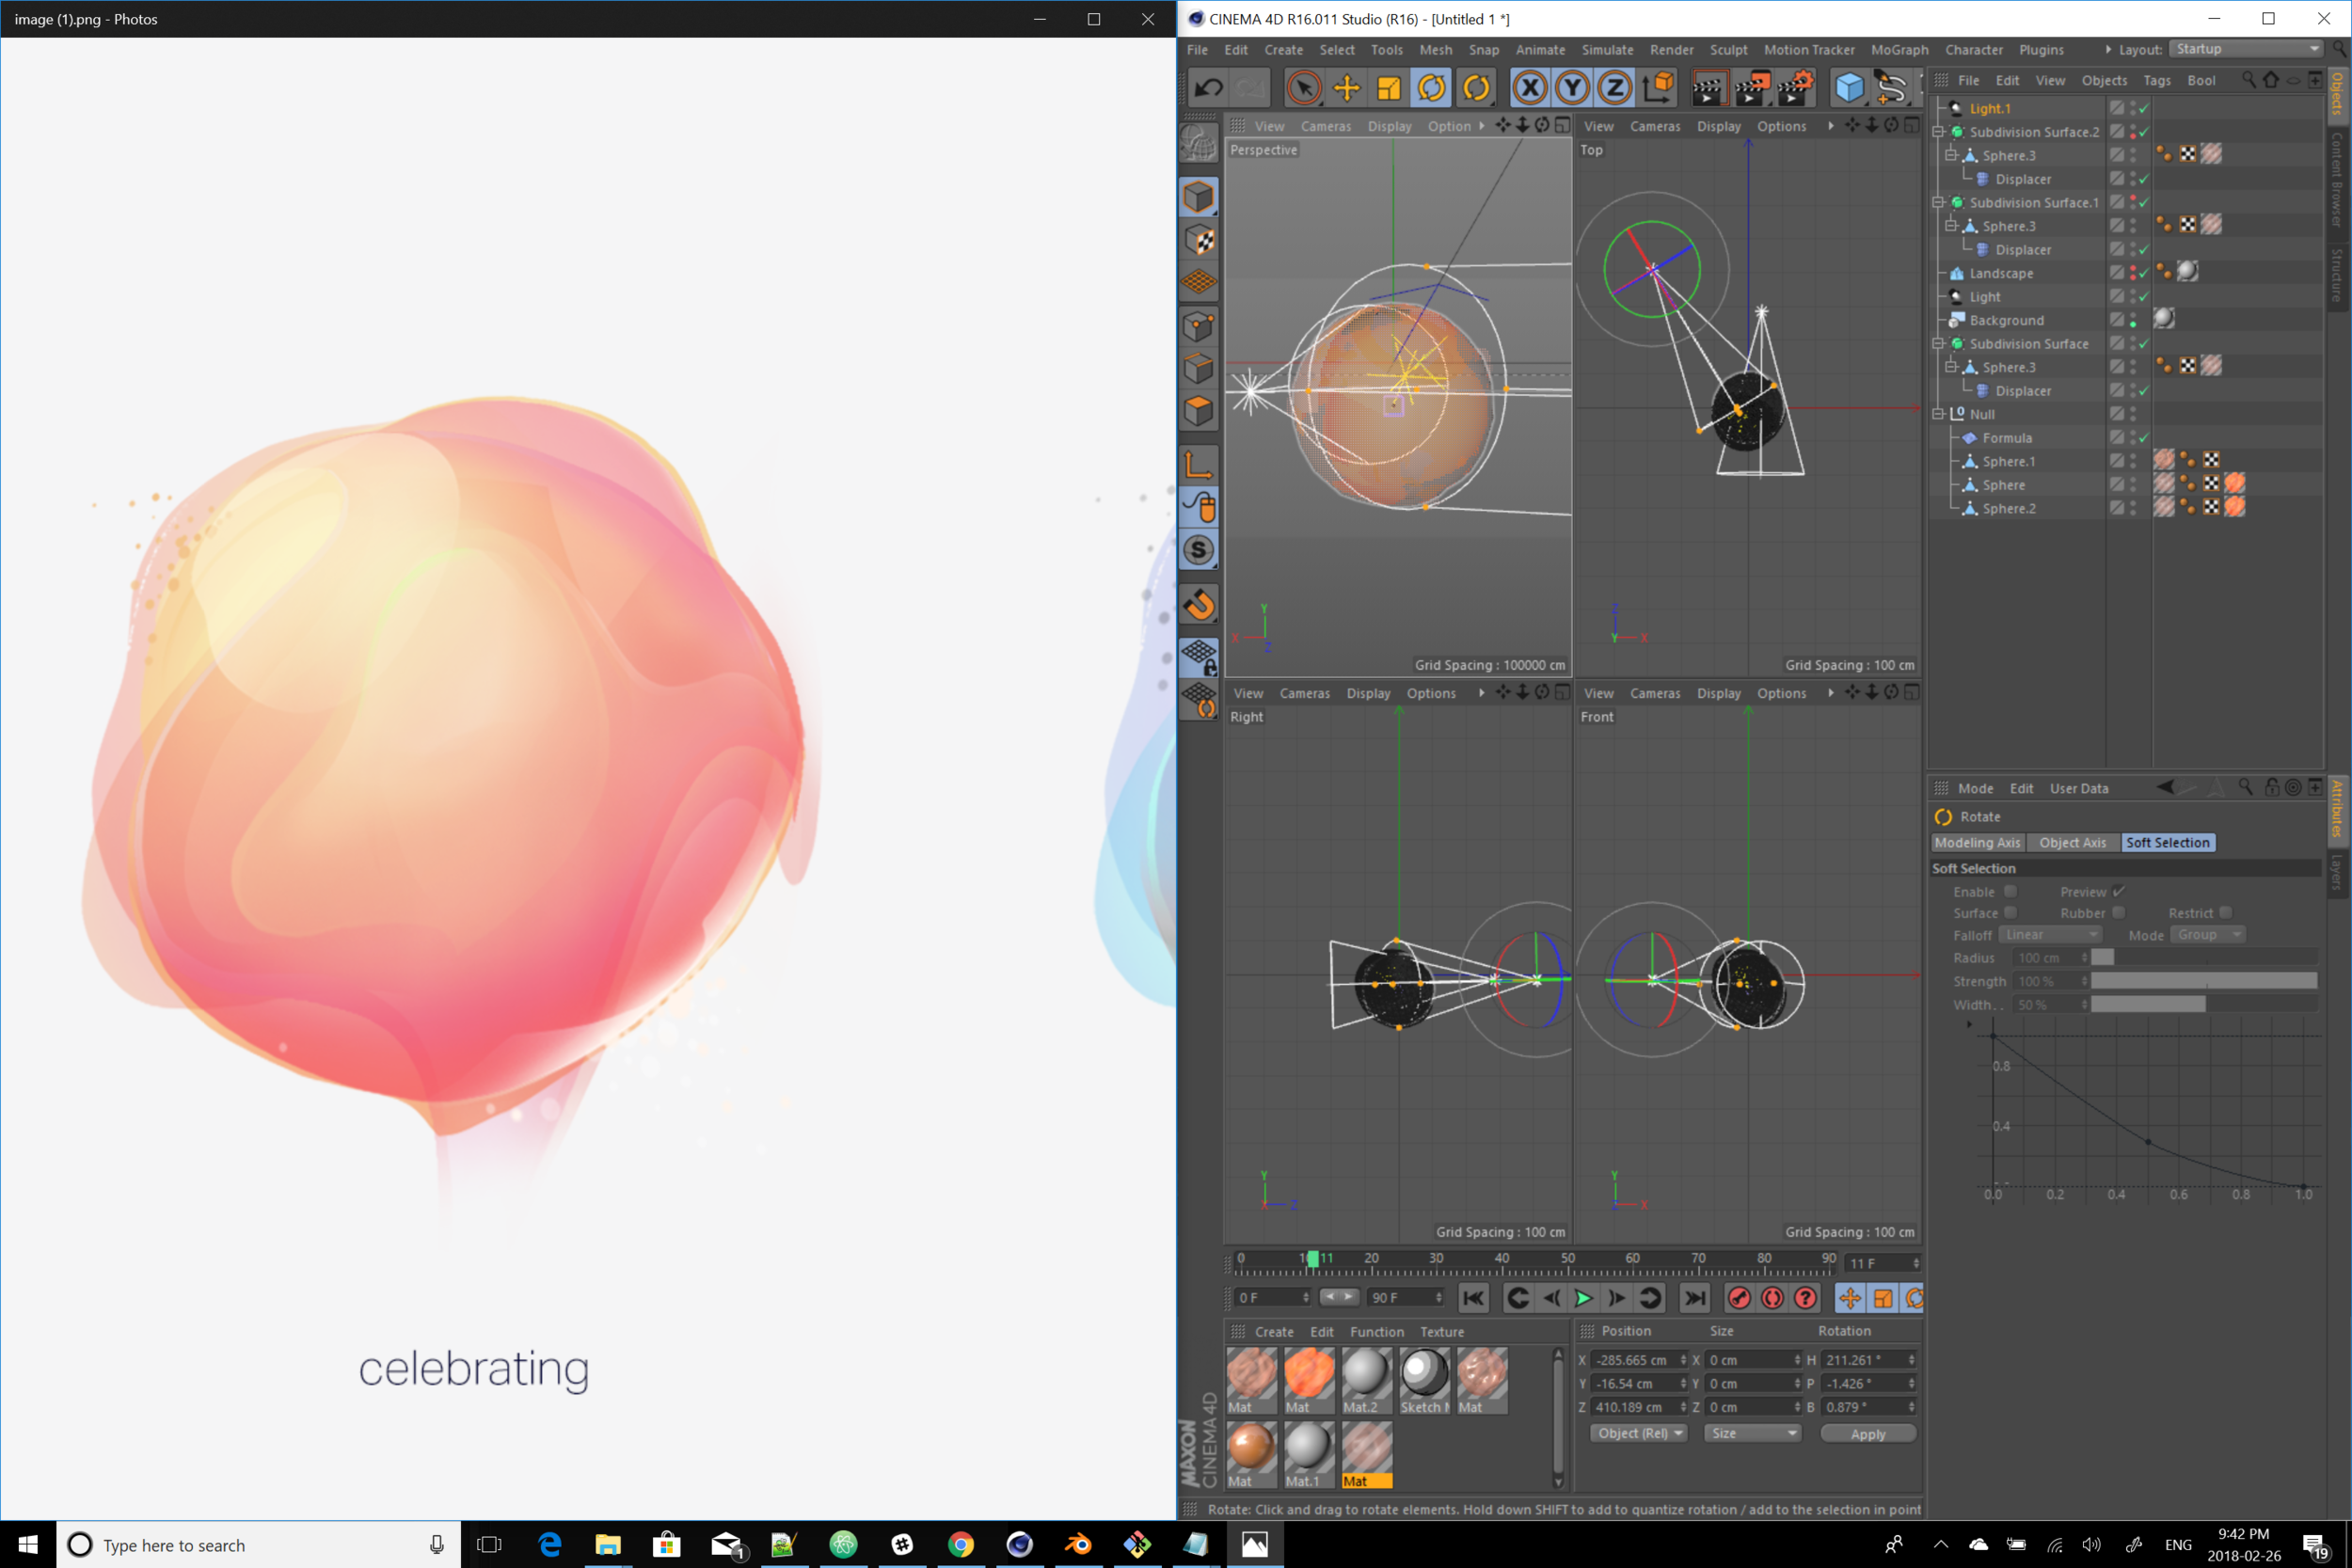Click the Apply button in coordinates panel
The width and height of the screenshot is (2352, 1568).
[x=1867, y=1433]
